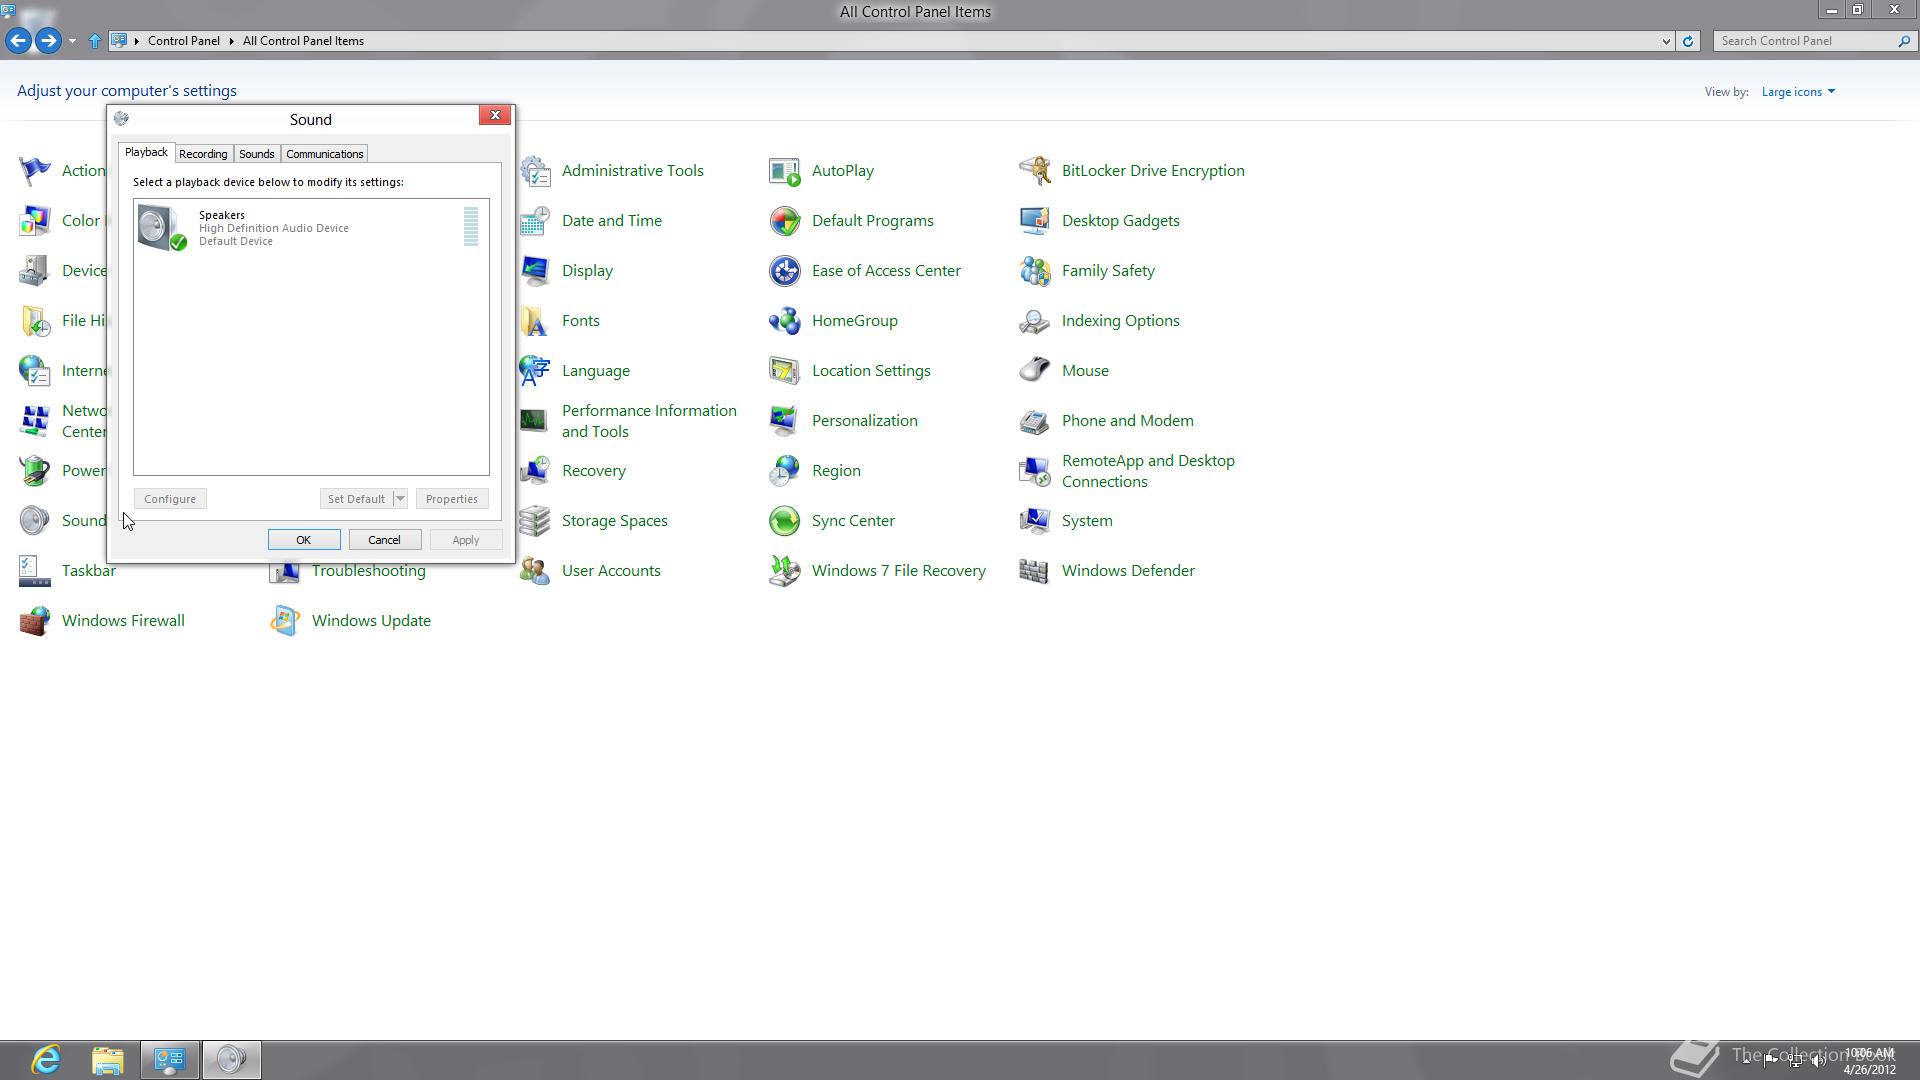Viewport: 1920px width, 1080px height.
Task: Click the Configure button
Action: pos(170,499)
